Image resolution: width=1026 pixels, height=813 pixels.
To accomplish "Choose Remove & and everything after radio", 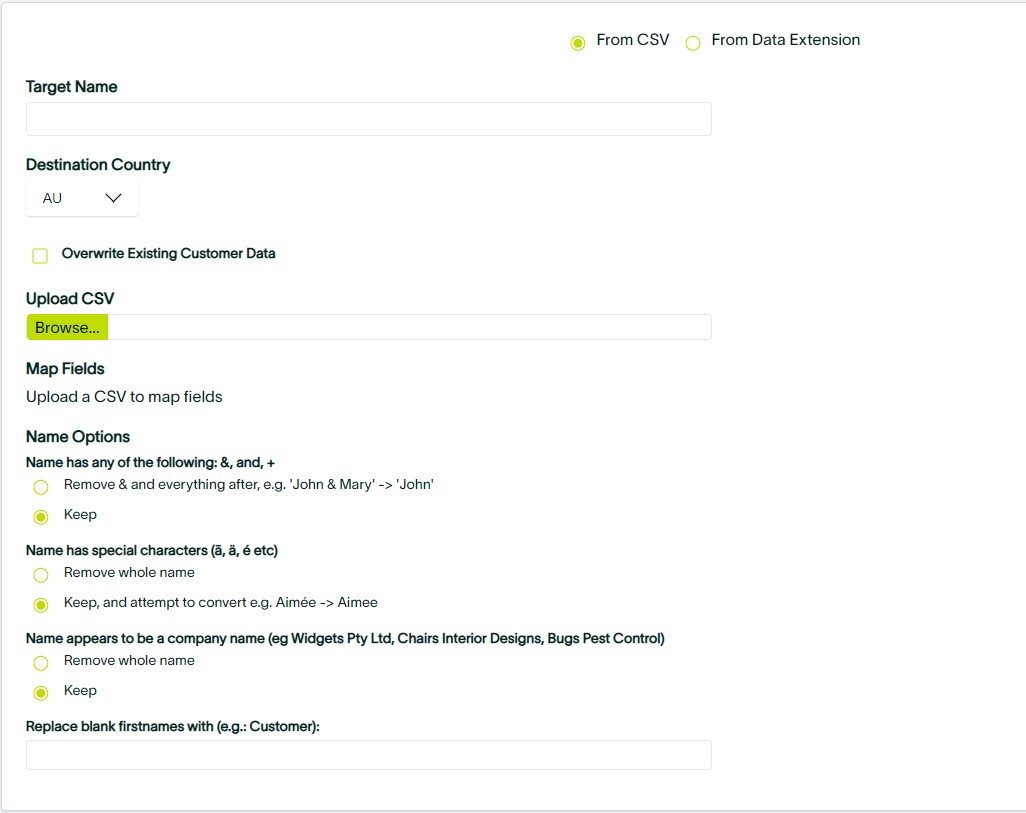I will pos(41,488).
